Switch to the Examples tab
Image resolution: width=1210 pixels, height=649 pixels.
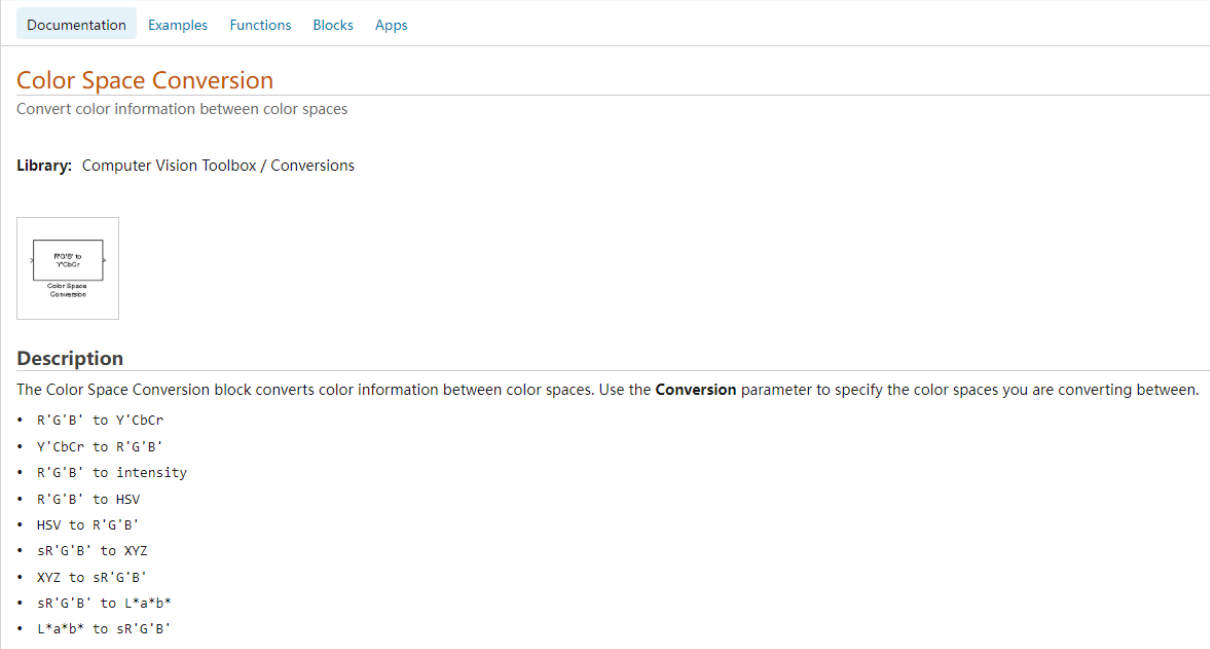click(x=178, y=25)
